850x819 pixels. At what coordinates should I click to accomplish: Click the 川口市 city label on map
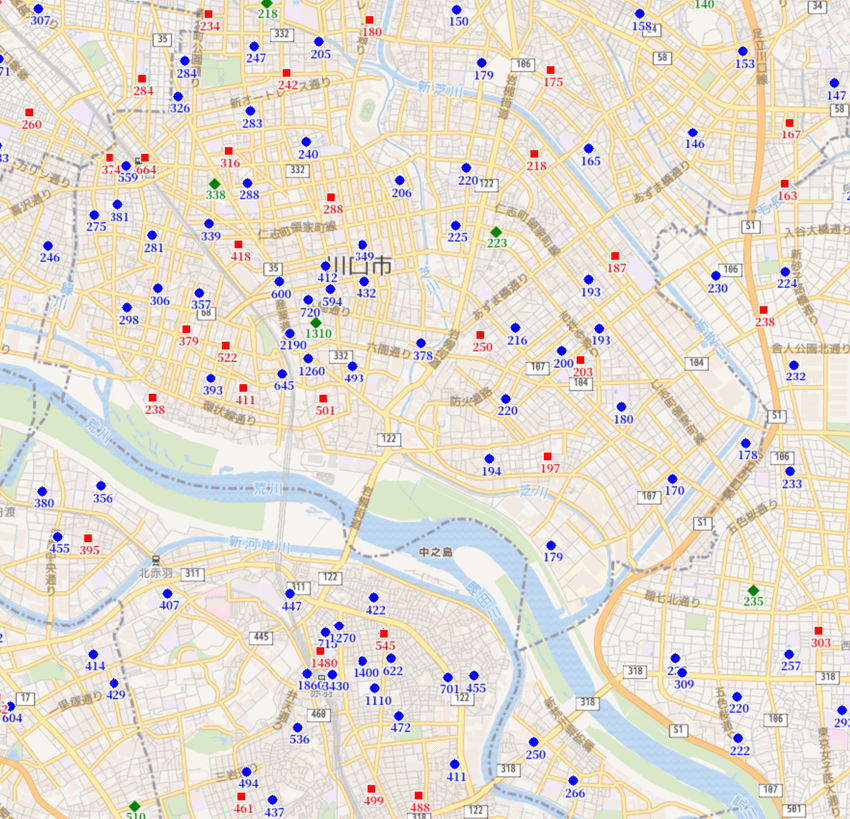click(361, 267)
